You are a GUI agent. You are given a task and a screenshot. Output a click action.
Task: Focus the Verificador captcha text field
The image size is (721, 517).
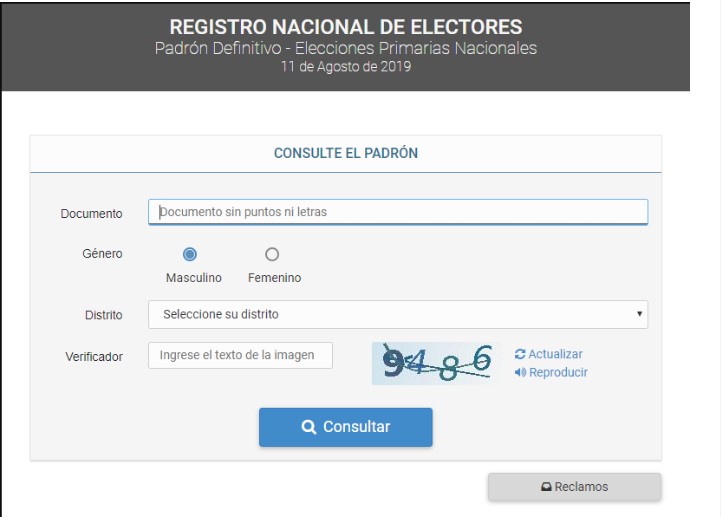point(240,355)
